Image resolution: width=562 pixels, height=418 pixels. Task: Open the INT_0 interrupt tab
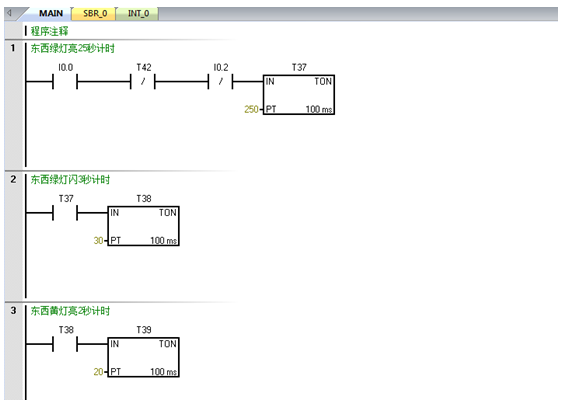(x=138, y=14)
